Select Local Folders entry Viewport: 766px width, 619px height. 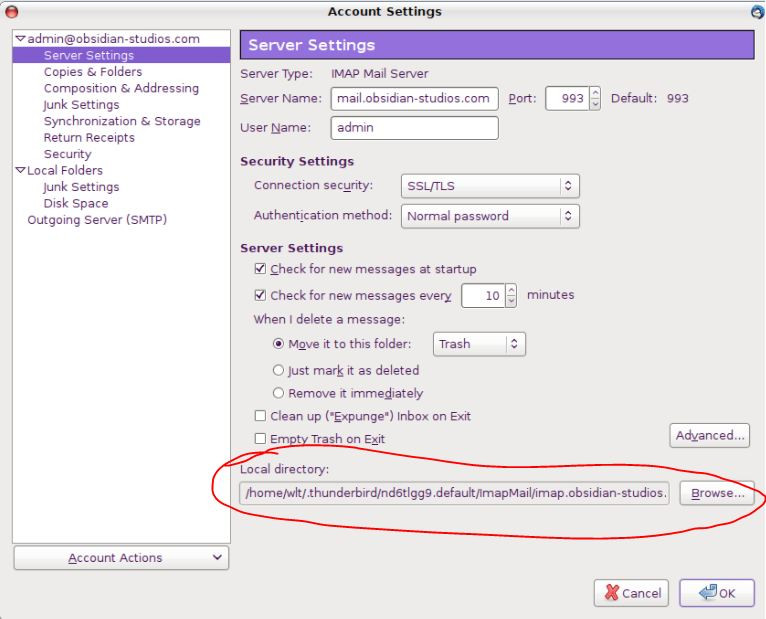pyautogui.click(x=65, y=170)
